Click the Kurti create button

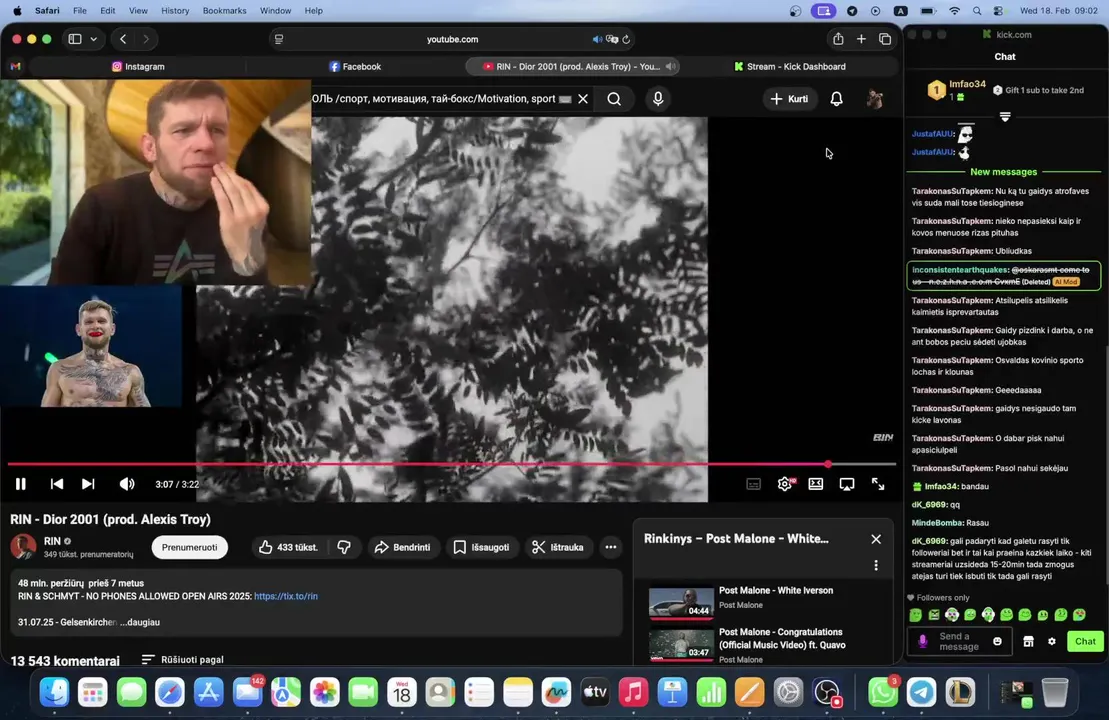click(x=789, y=99)
